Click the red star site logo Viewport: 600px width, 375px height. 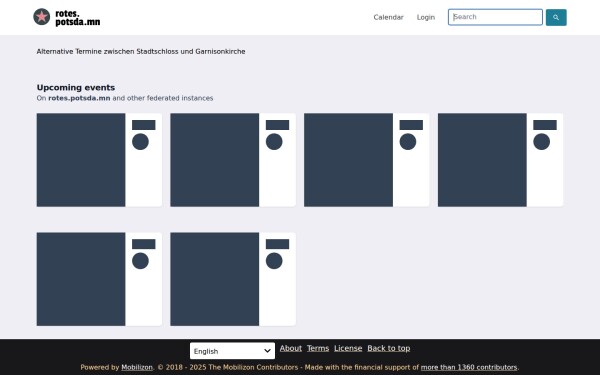click(41, 17)
